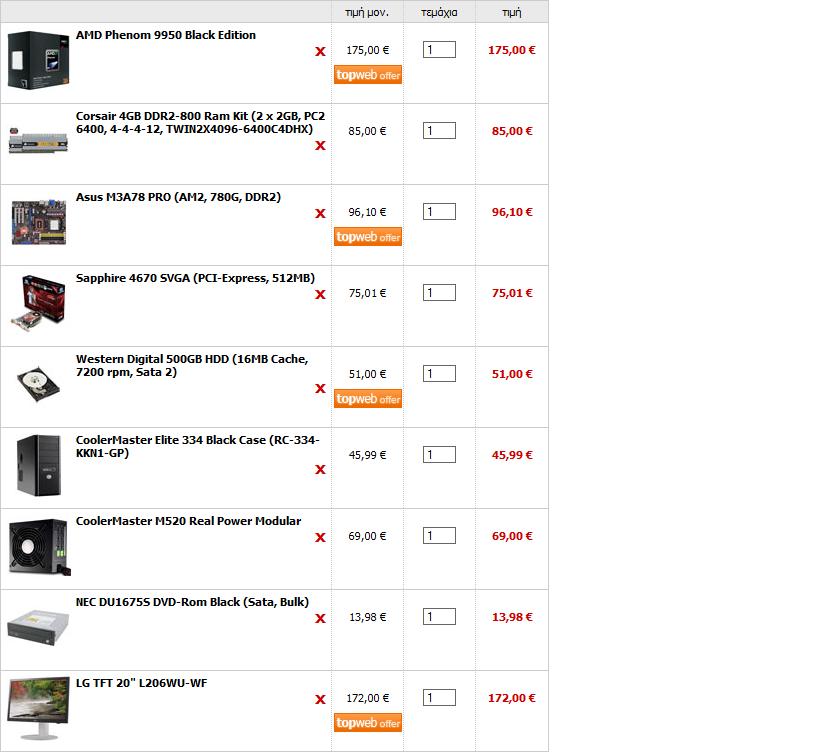
Task: Open LG TFT 20" L206WU-WF product link
Action: coord(141,683)
